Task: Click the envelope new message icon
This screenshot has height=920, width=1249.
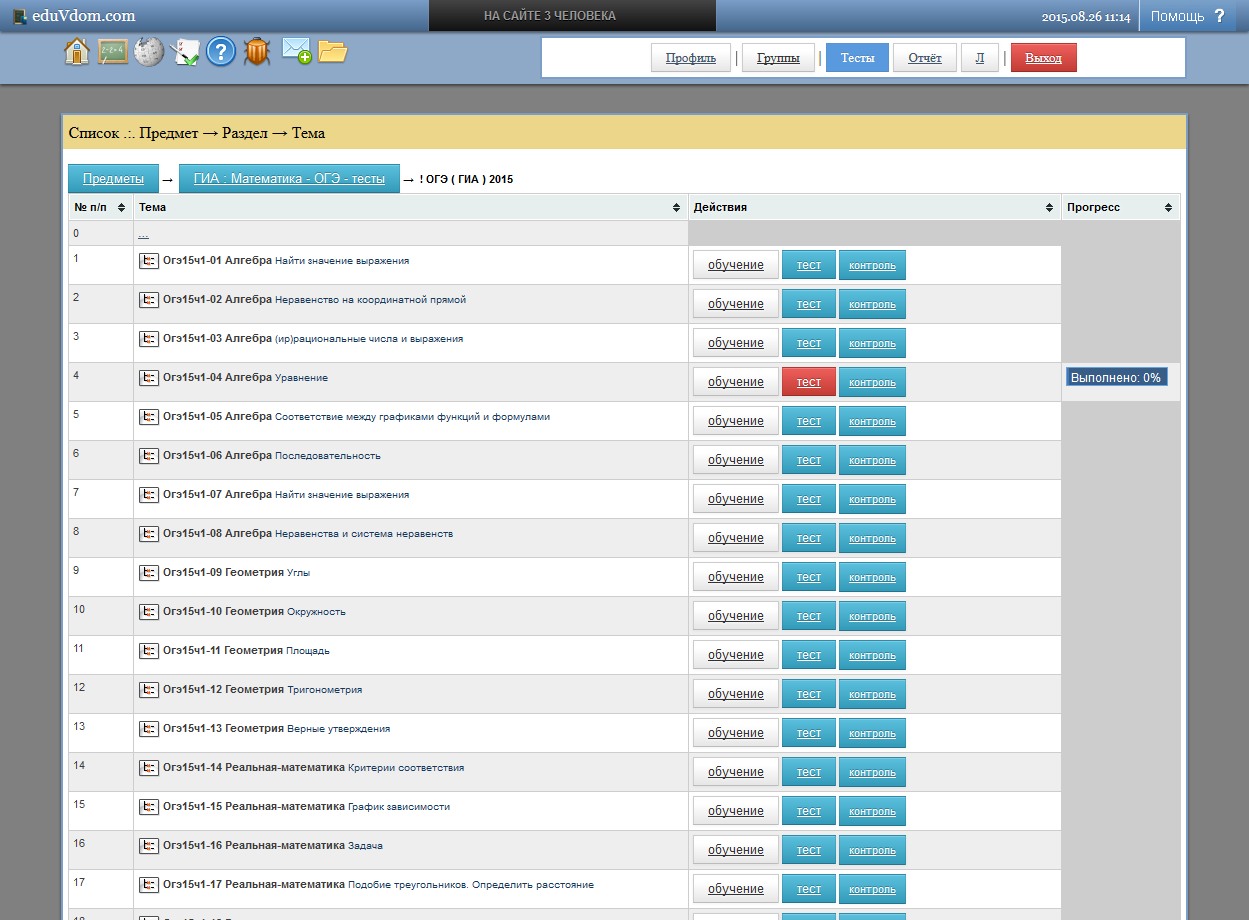Action: (x=296, y=51)
